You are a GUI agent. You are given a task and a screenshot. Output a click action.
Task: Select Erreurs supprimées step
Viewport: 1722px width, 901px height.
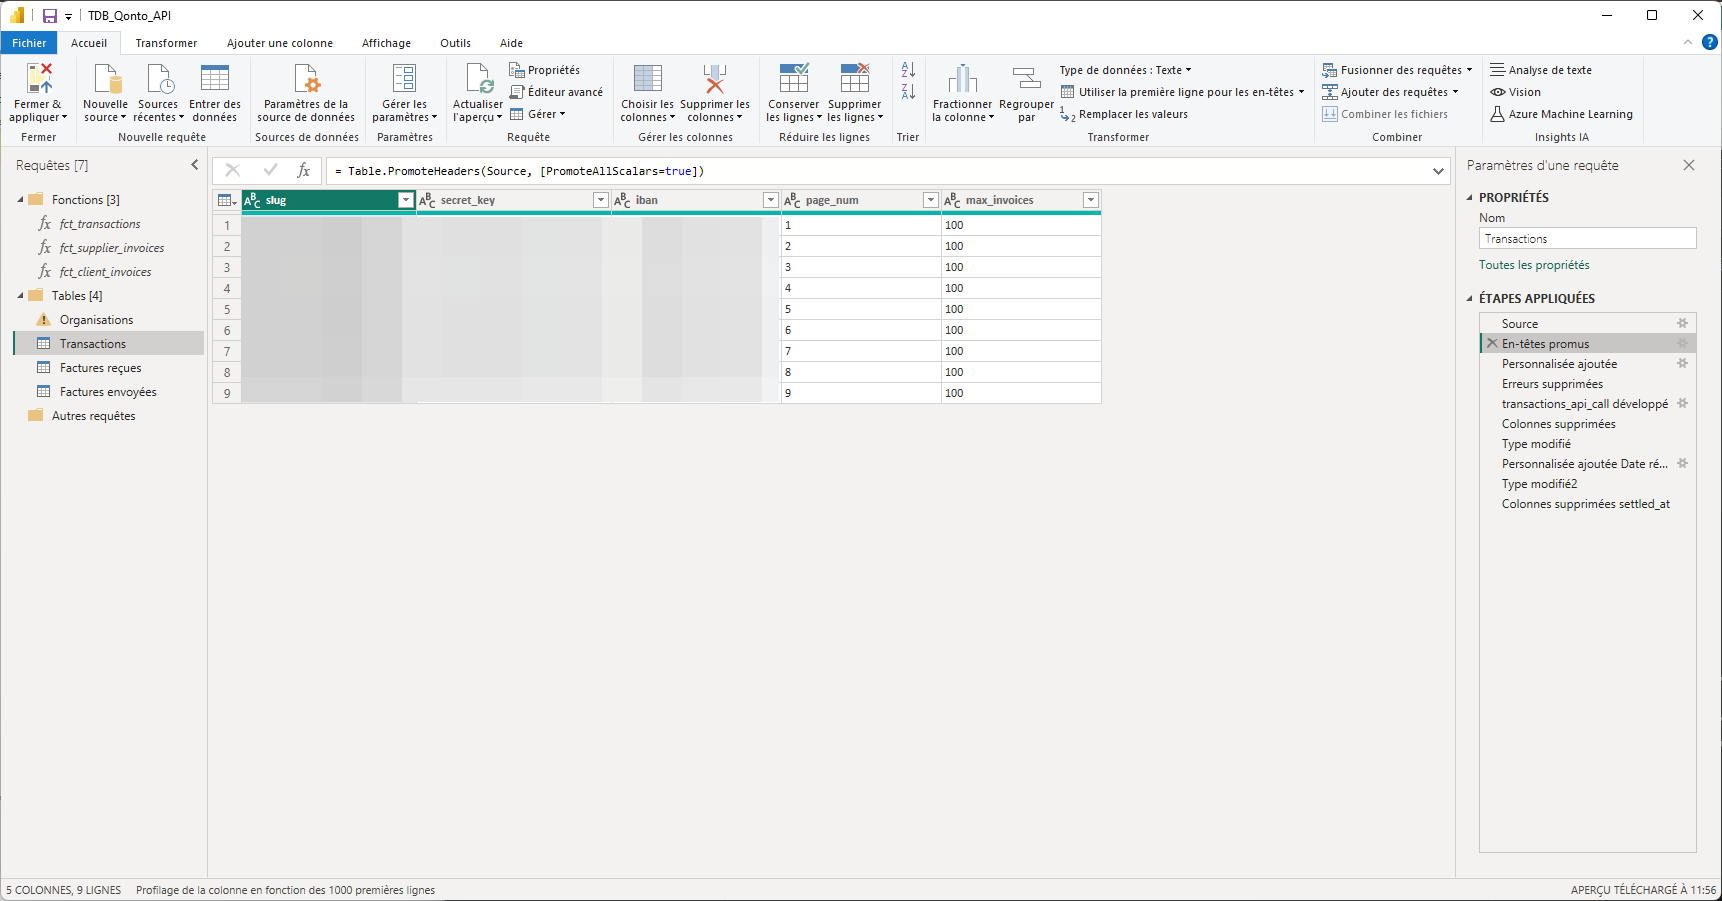pyautogui.click(x=1552, y=384)
